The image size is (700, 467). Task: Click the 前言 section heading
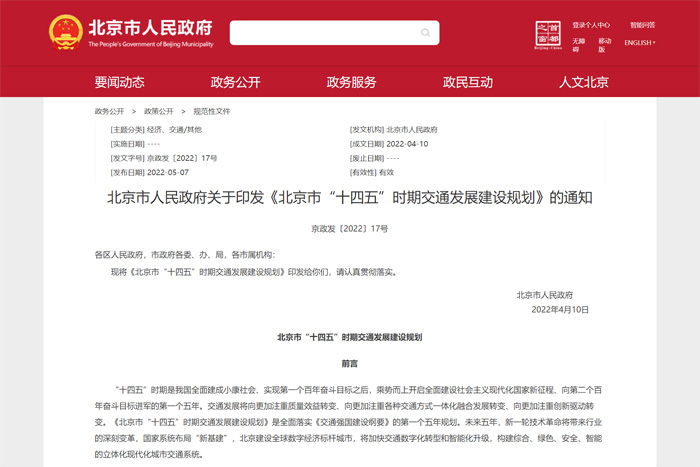(350, 363)
